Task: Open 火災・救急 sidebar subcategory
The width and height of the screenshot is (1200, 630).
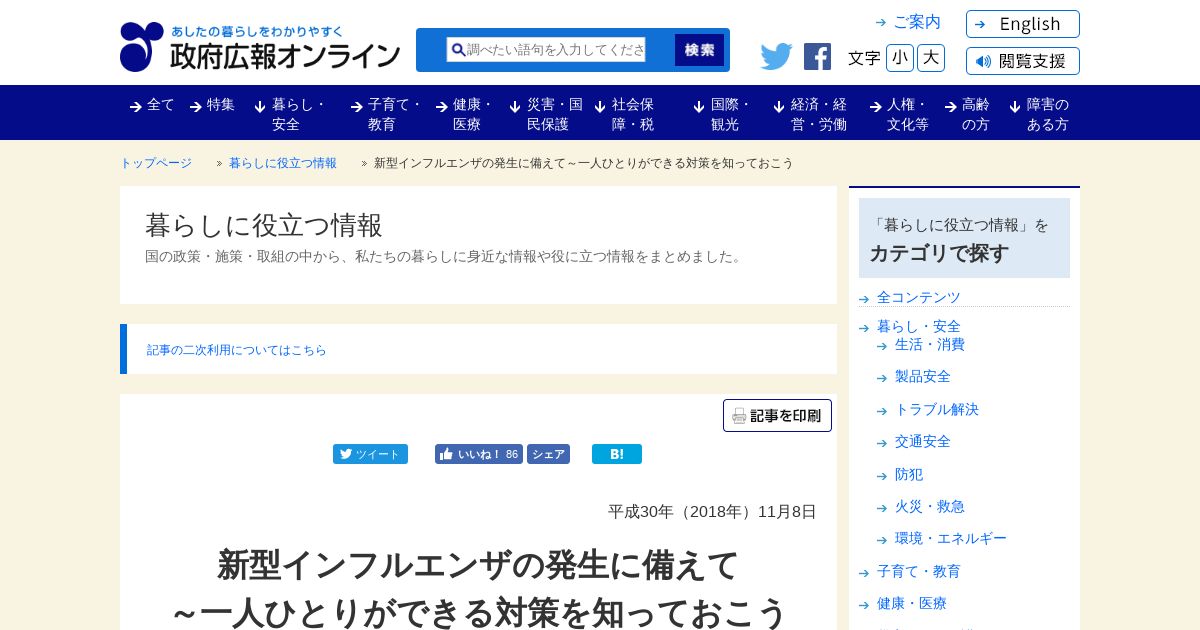Action: pos(930,506)
